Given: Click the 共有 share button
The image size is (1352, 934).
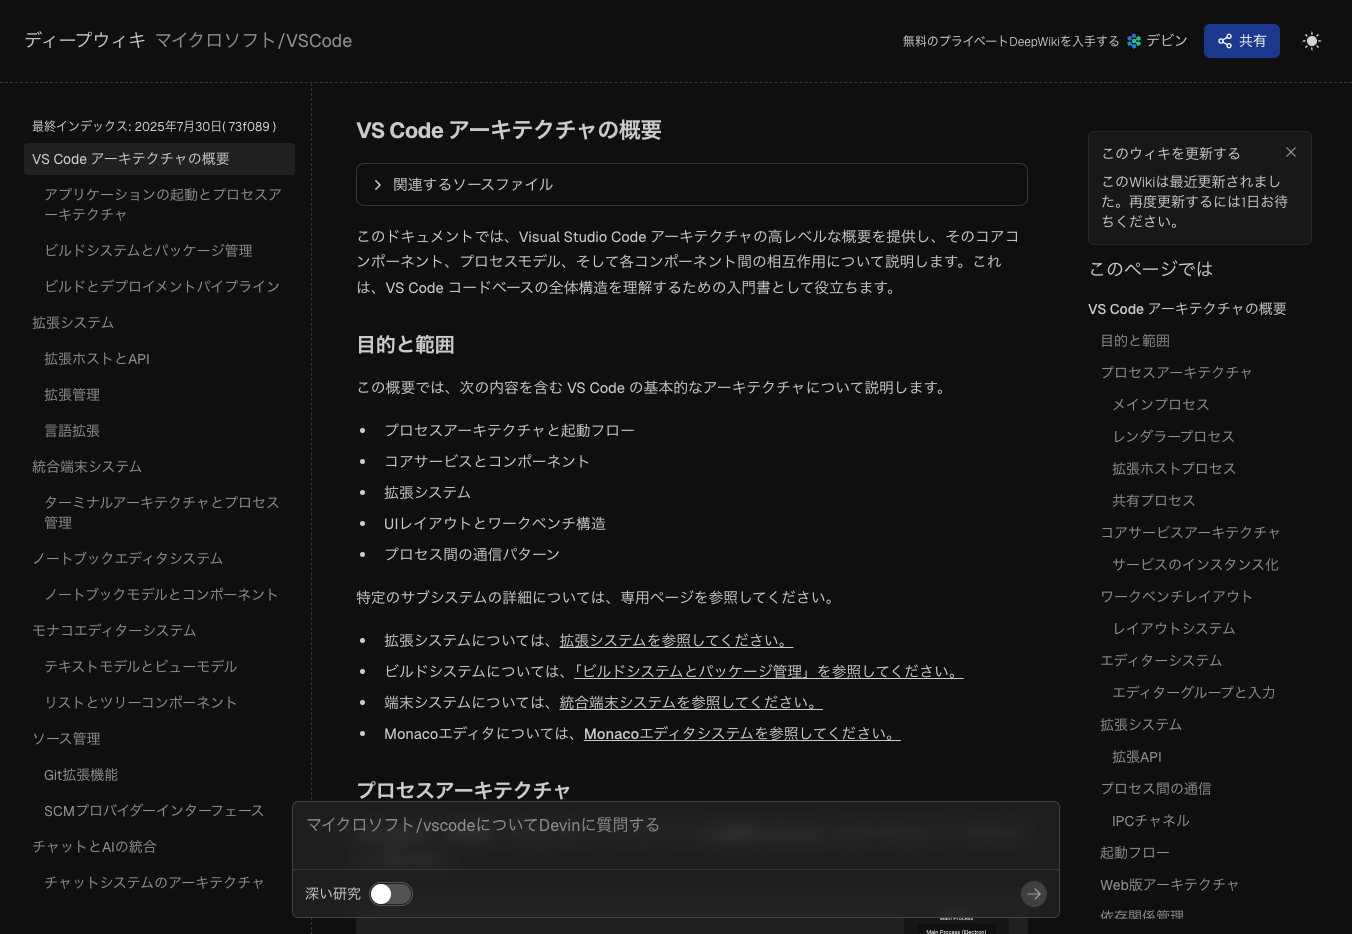Looking at the screenshot, I should pyautogui.click(x=1242, y=41).
